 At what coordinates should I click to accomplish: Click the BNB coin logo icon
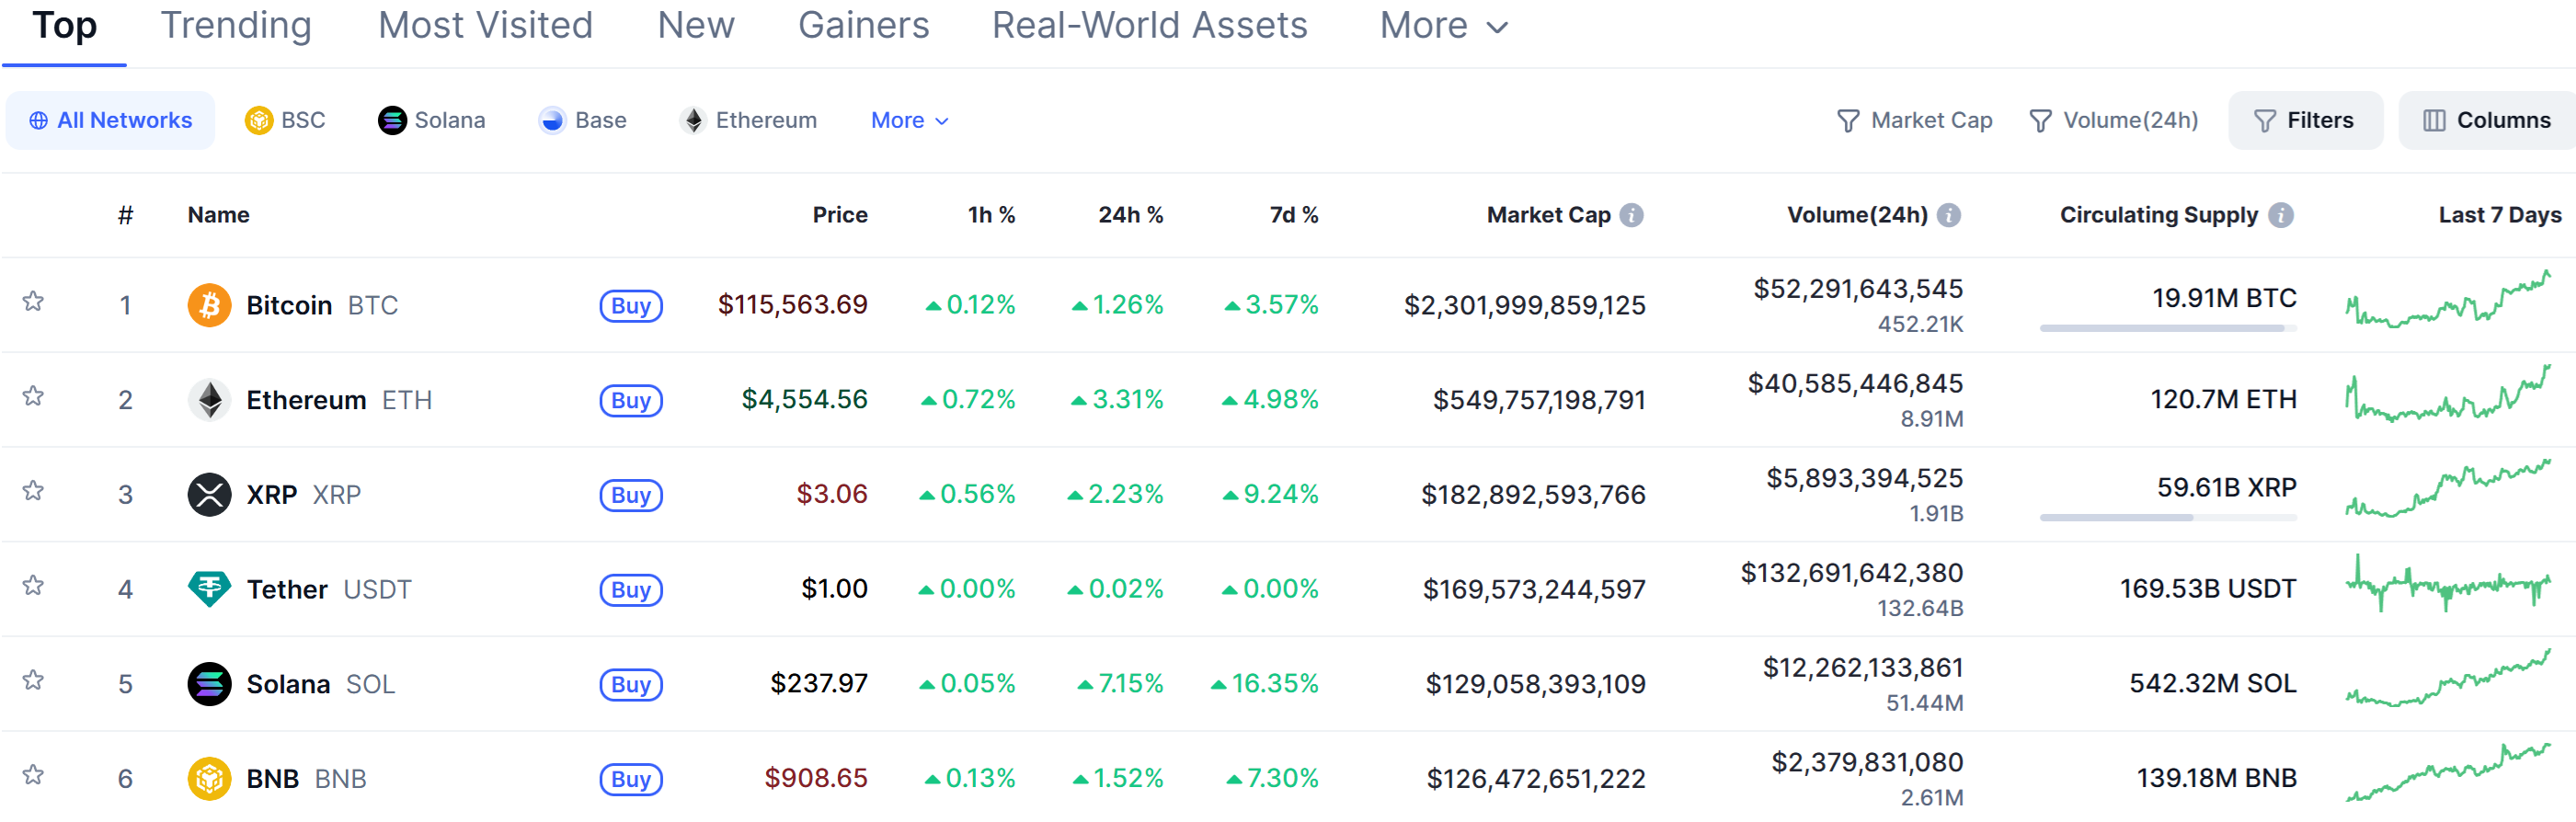click(209, 778)
